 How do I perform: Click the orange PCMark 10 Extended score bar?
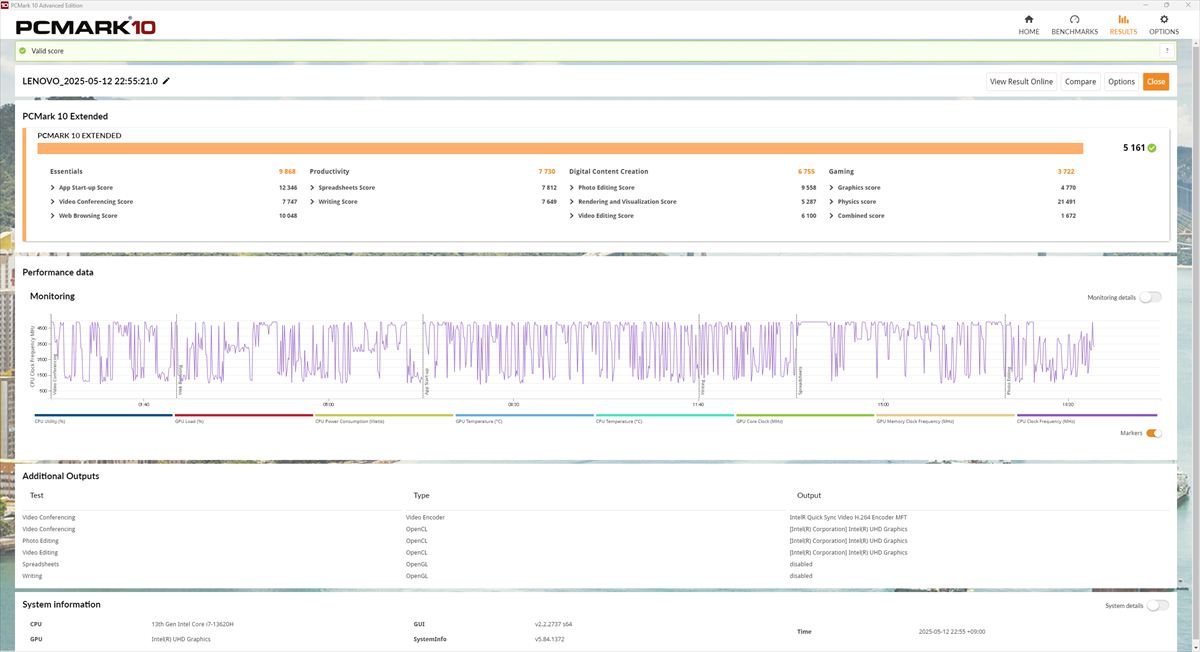click(x=560, y=148)
